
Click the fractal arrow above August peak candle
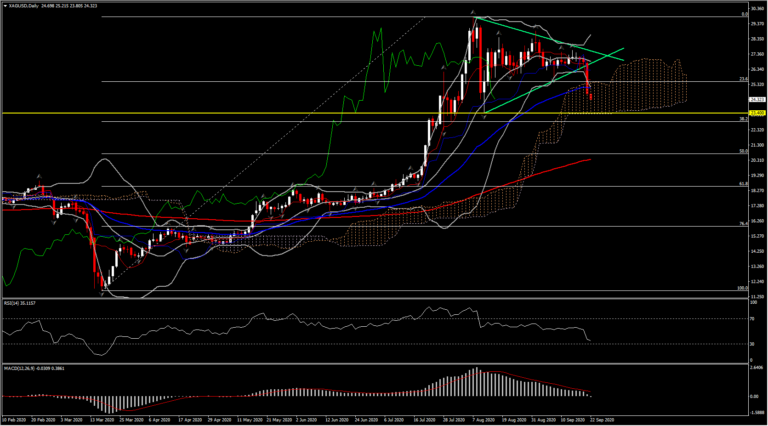(x=473, y=12)
